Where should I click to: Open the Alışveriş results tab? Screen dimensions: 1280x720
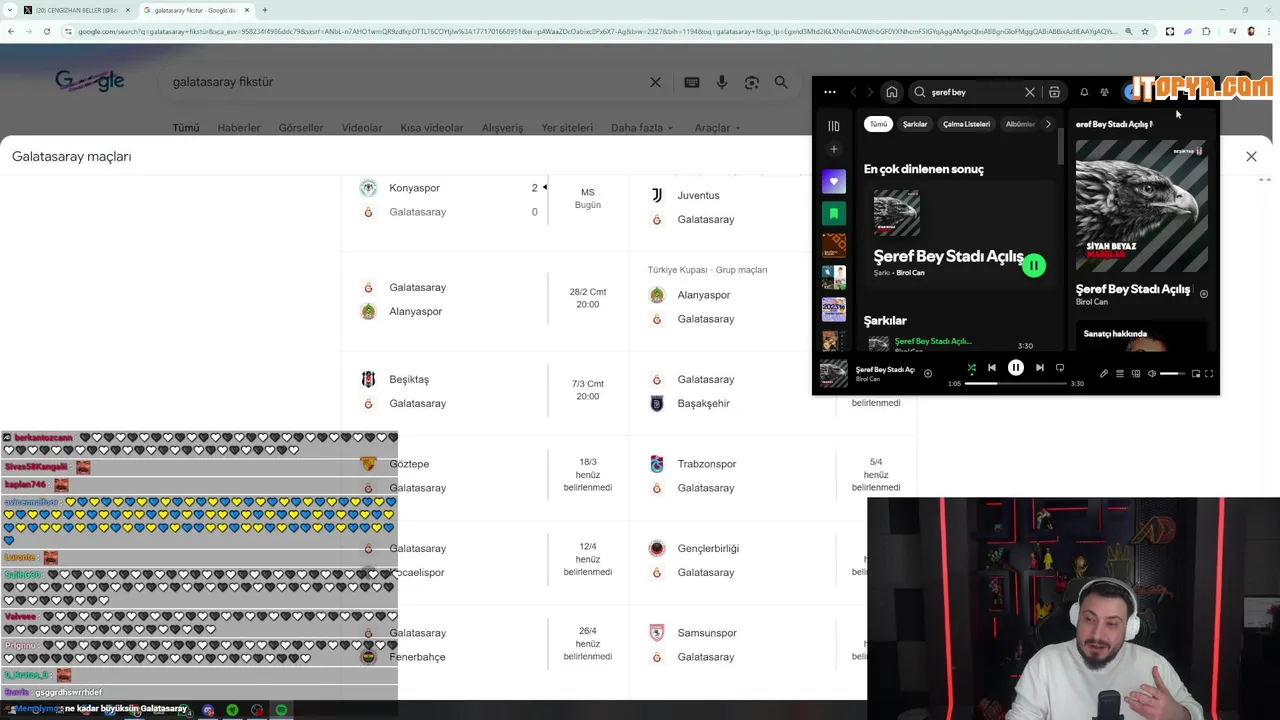click(x=502, y=128)
